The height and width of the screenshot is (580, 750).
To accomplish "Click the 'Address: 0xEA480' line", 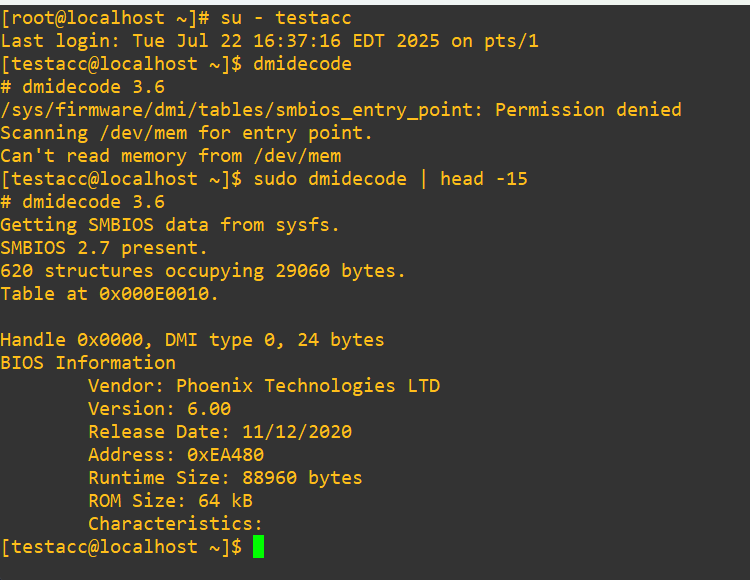I will [176, 455].
